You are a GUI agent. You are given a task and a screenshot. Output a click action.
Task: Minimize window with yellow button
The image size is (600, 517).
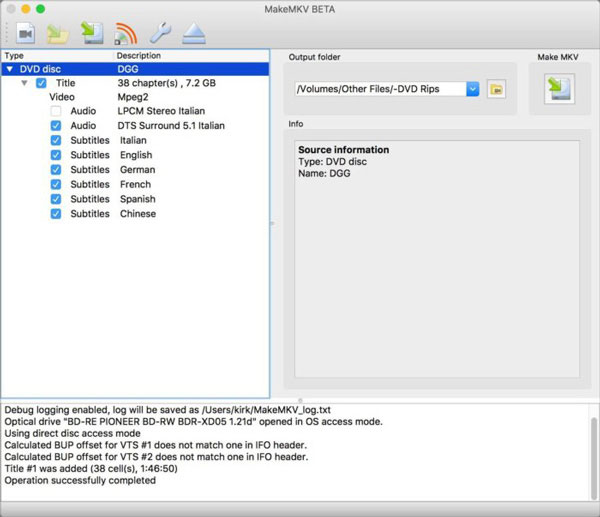point(26,9)
